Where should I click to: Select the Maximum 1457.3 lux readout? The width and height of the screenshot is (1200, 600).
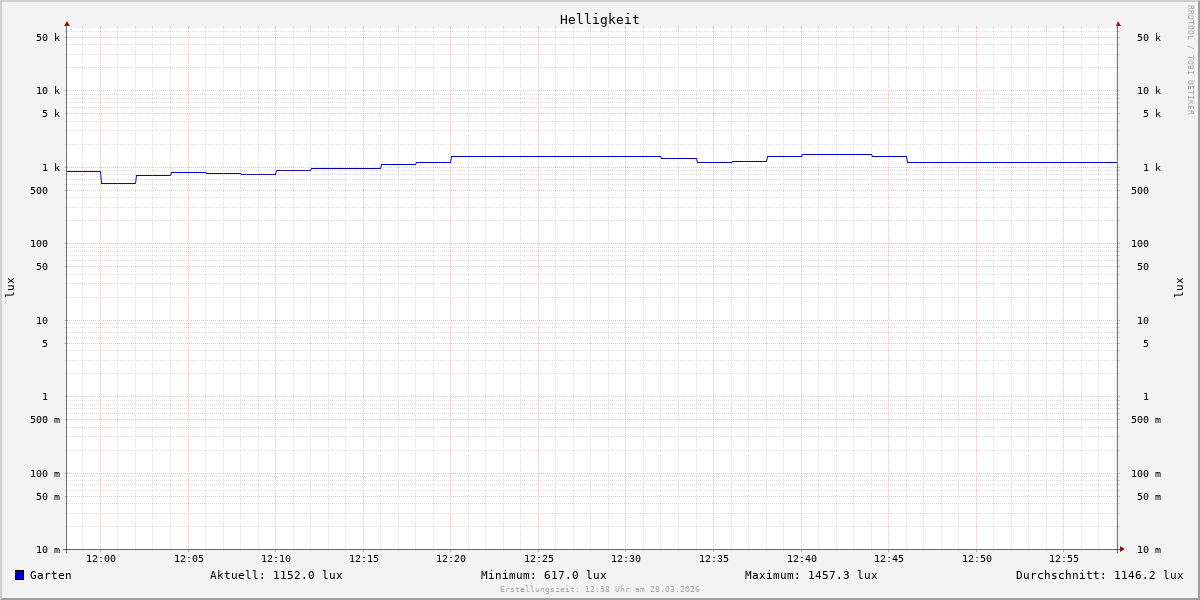coord(811,575)
